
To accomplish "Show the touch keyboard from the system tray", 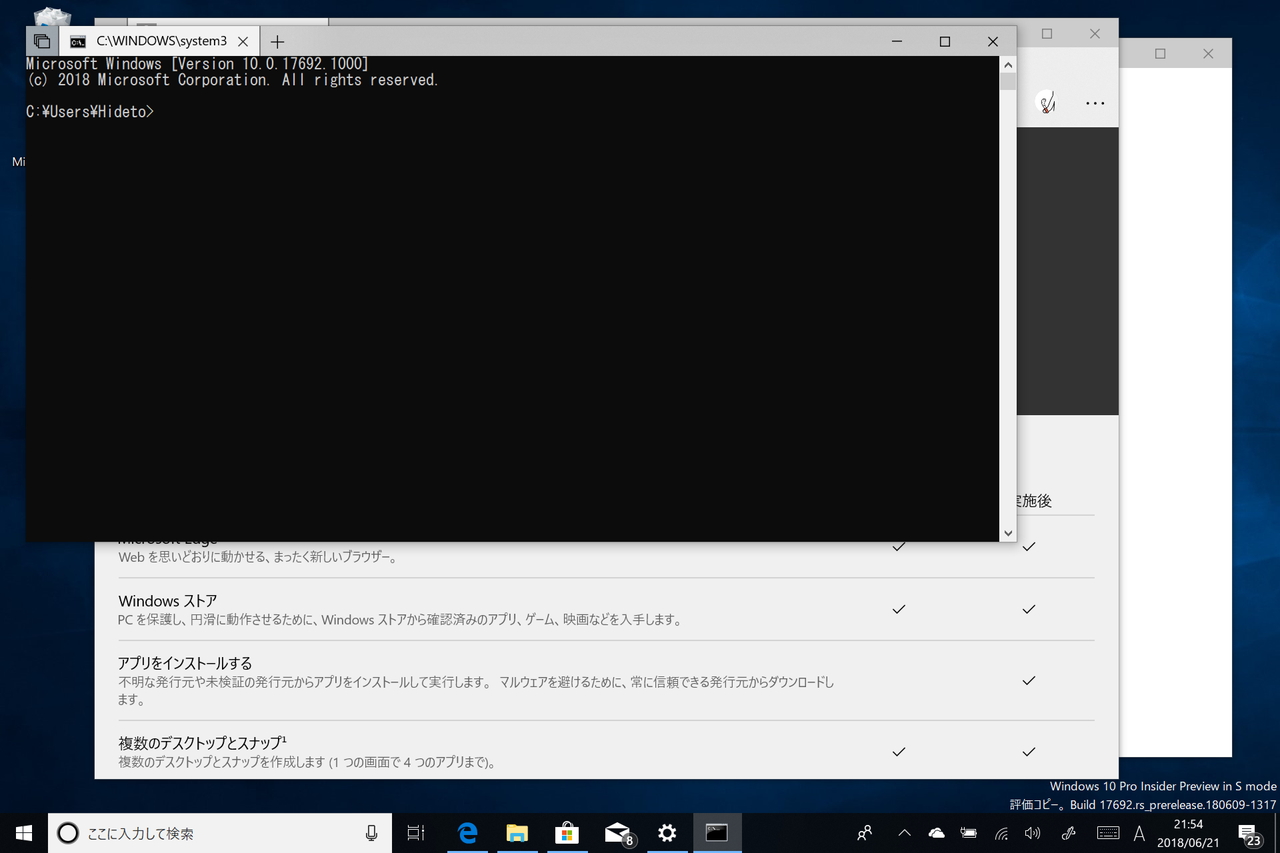I will [1108, 833].
